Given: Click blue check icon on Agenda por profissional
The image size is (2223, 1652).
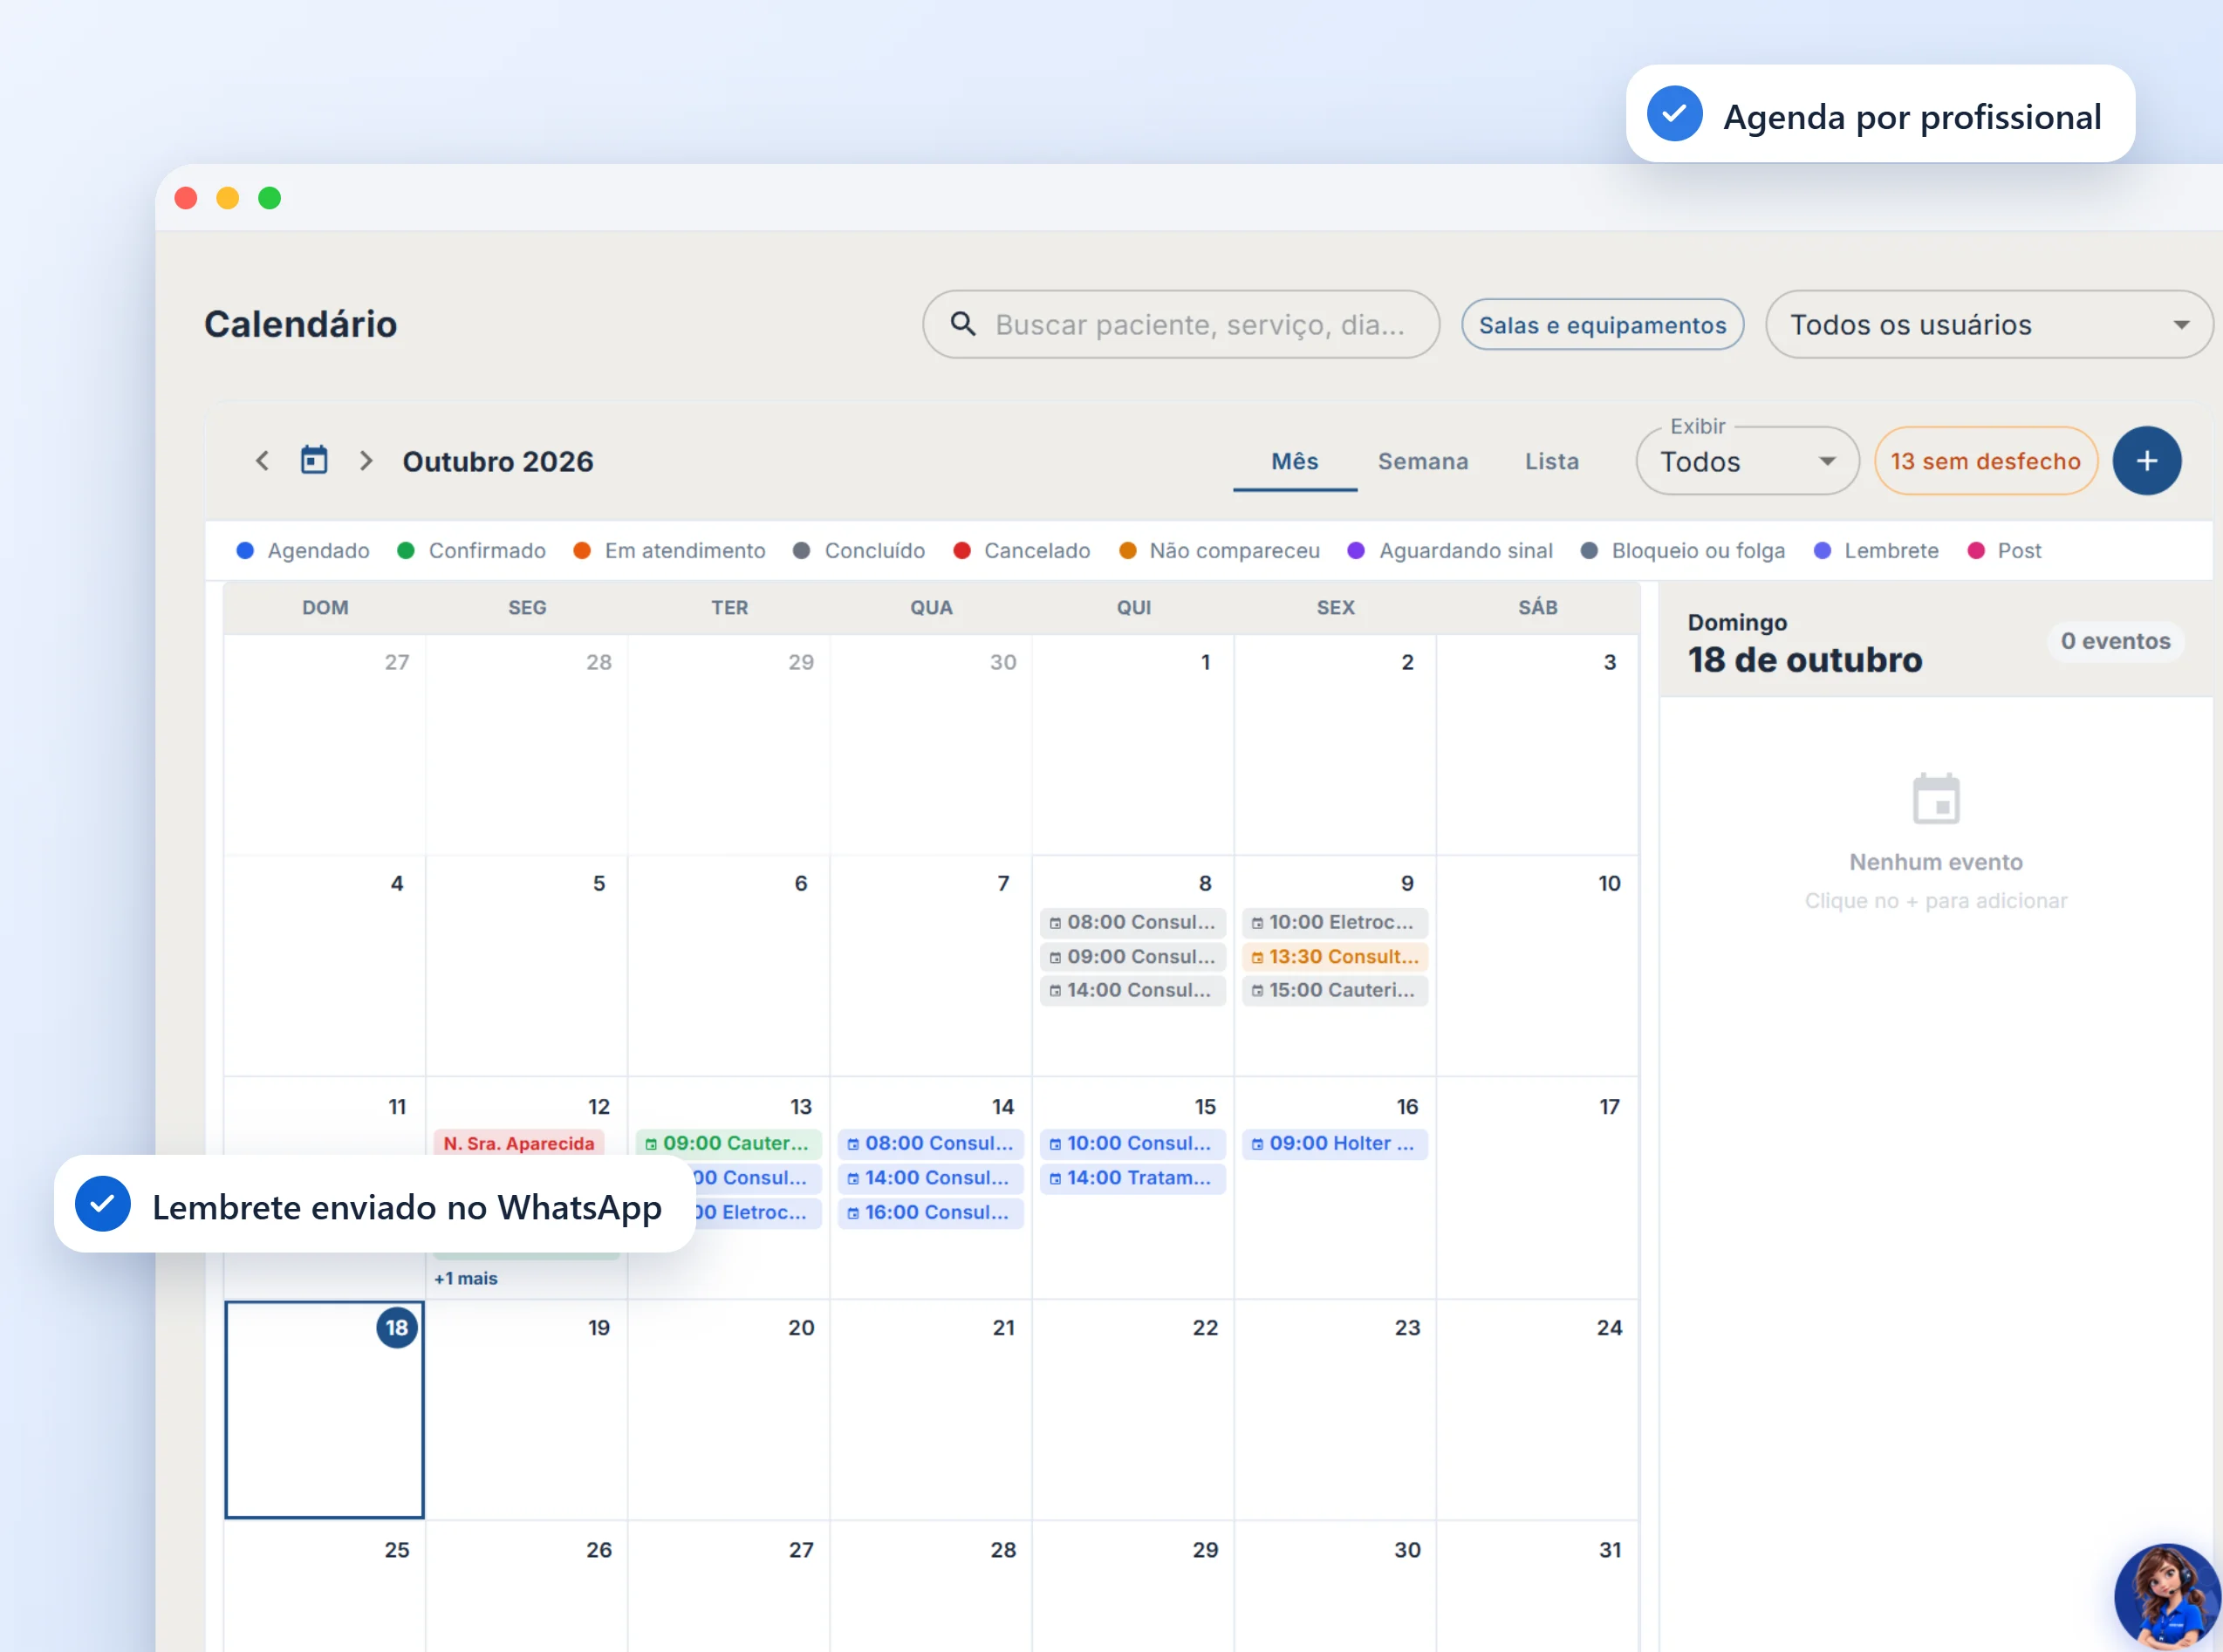Looking at the screenshot, I should coord(1674,114).
